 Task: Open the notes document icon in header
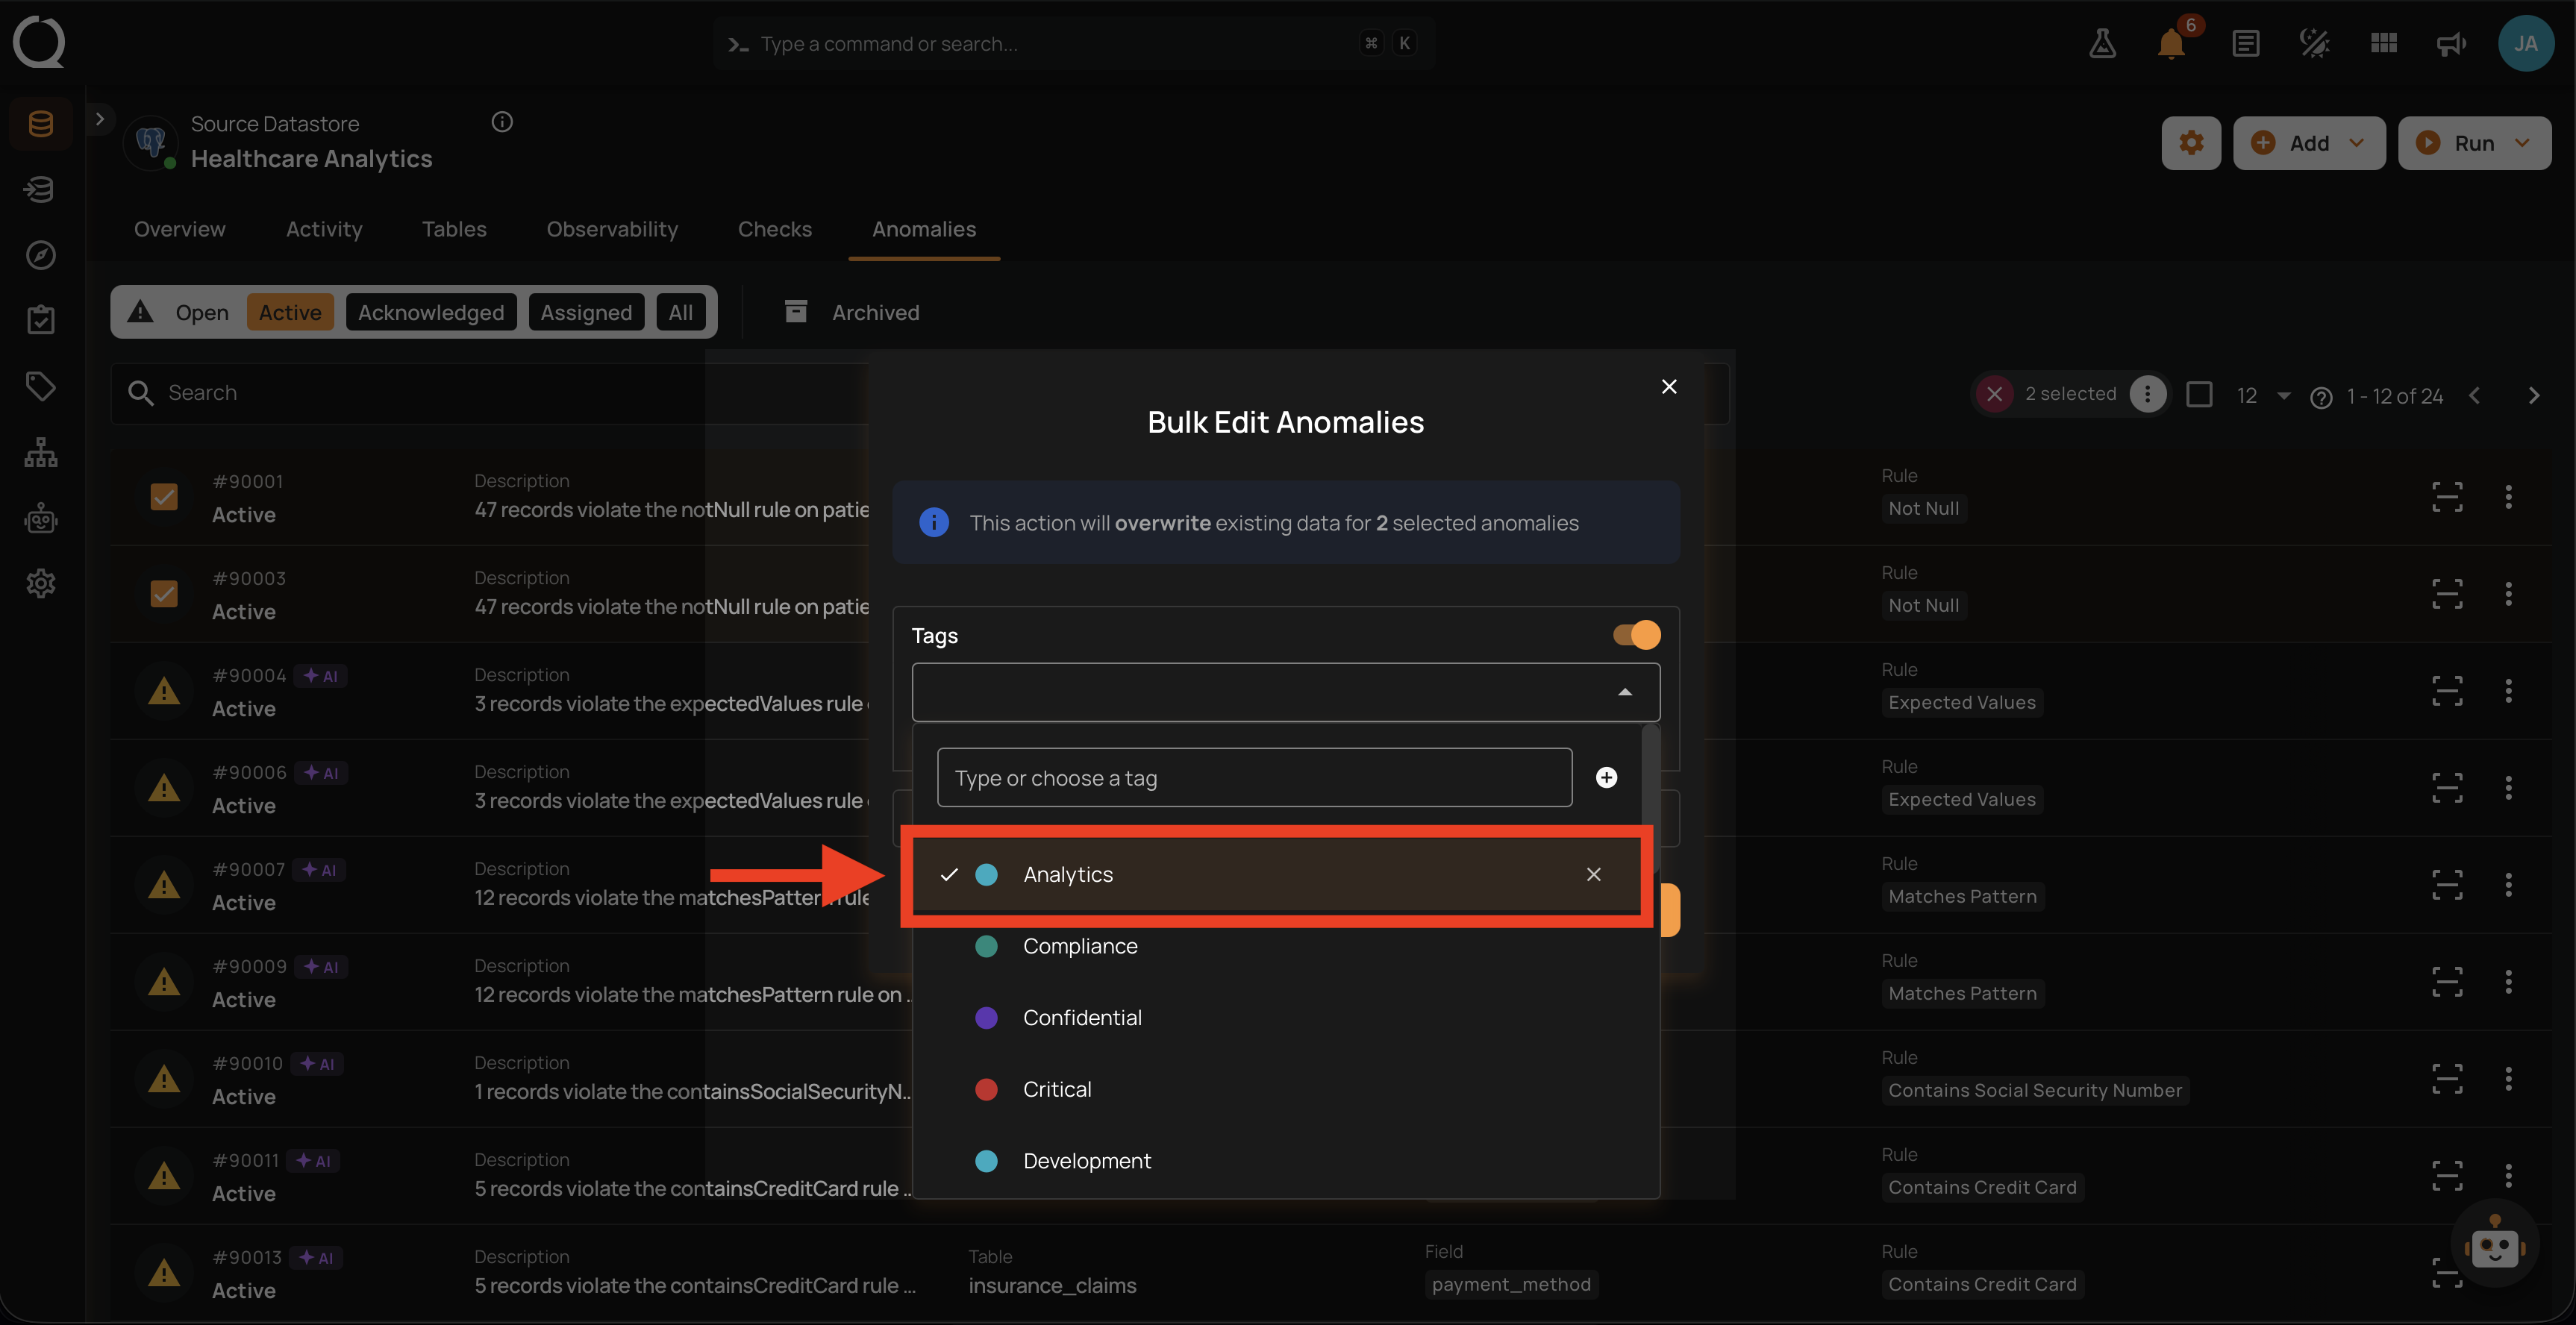tap(2245, 43)
